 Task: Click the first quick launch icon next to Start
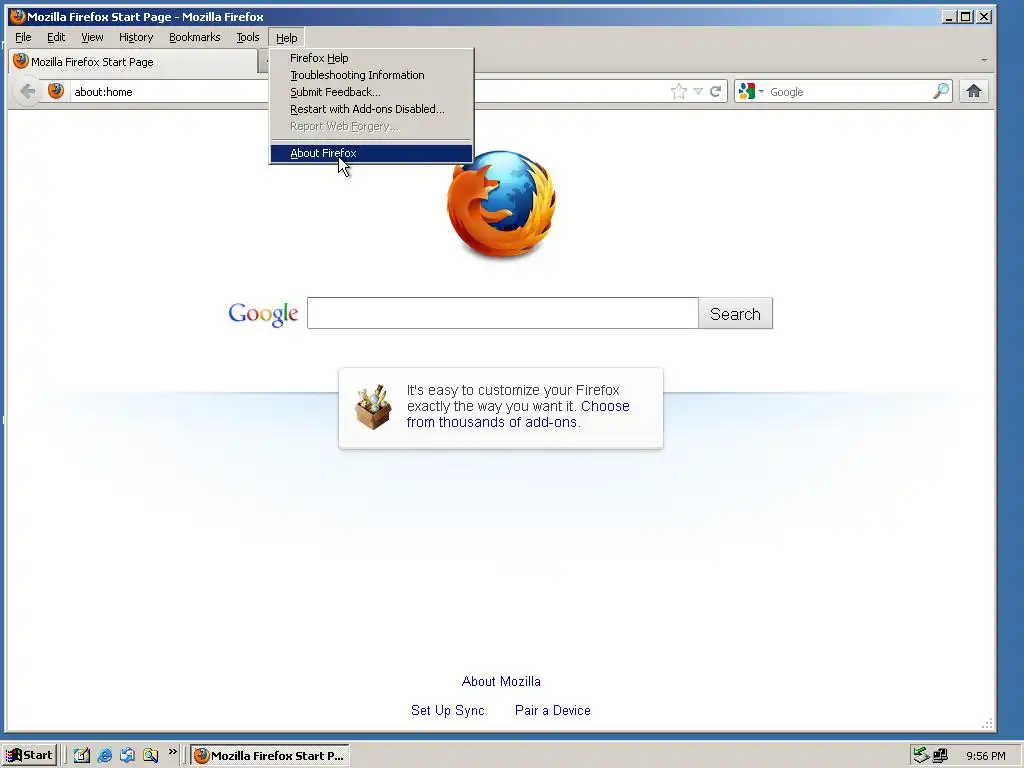82,756
